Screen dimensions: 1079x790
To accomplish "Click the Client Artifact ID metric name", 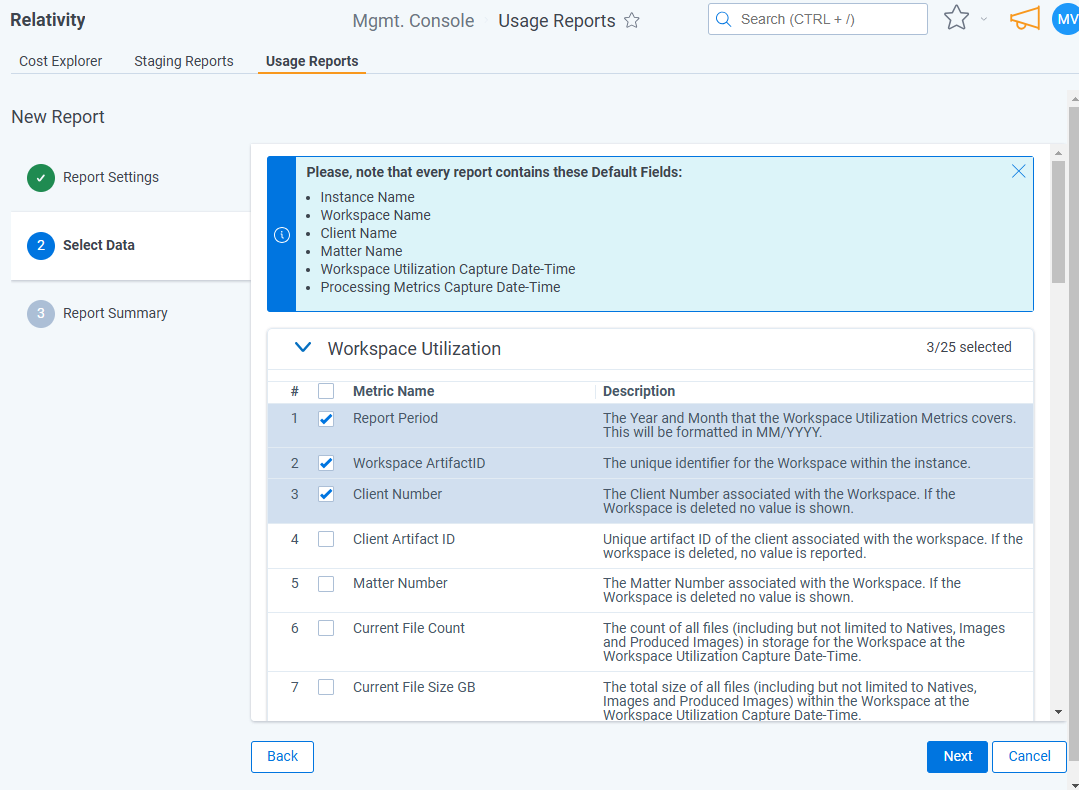I will point(404,539).
